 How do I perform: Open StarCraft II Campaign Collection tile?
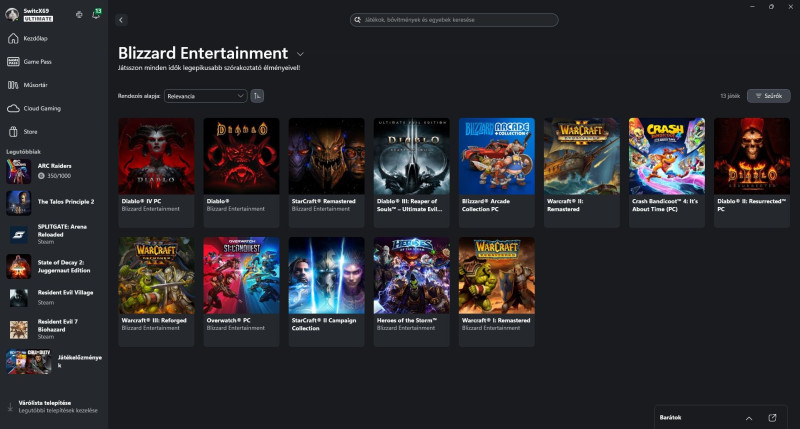[327, 292]
